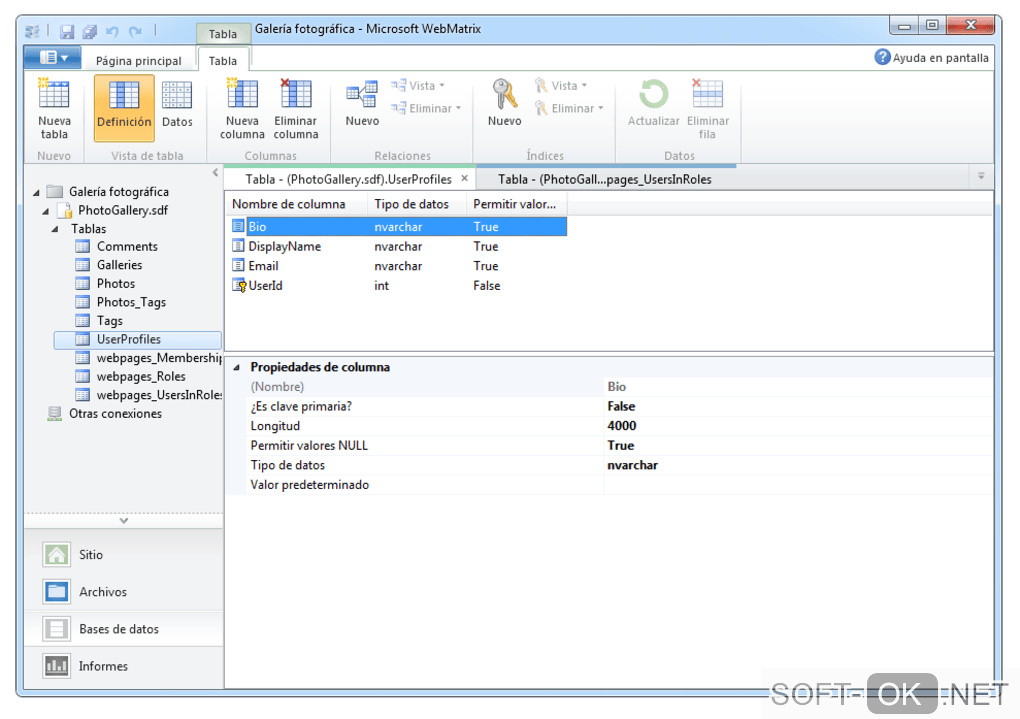1020x719 pixels.
Task: Create a new relation with Nuevo in Relaciones
Action: (x=362, y=104)
